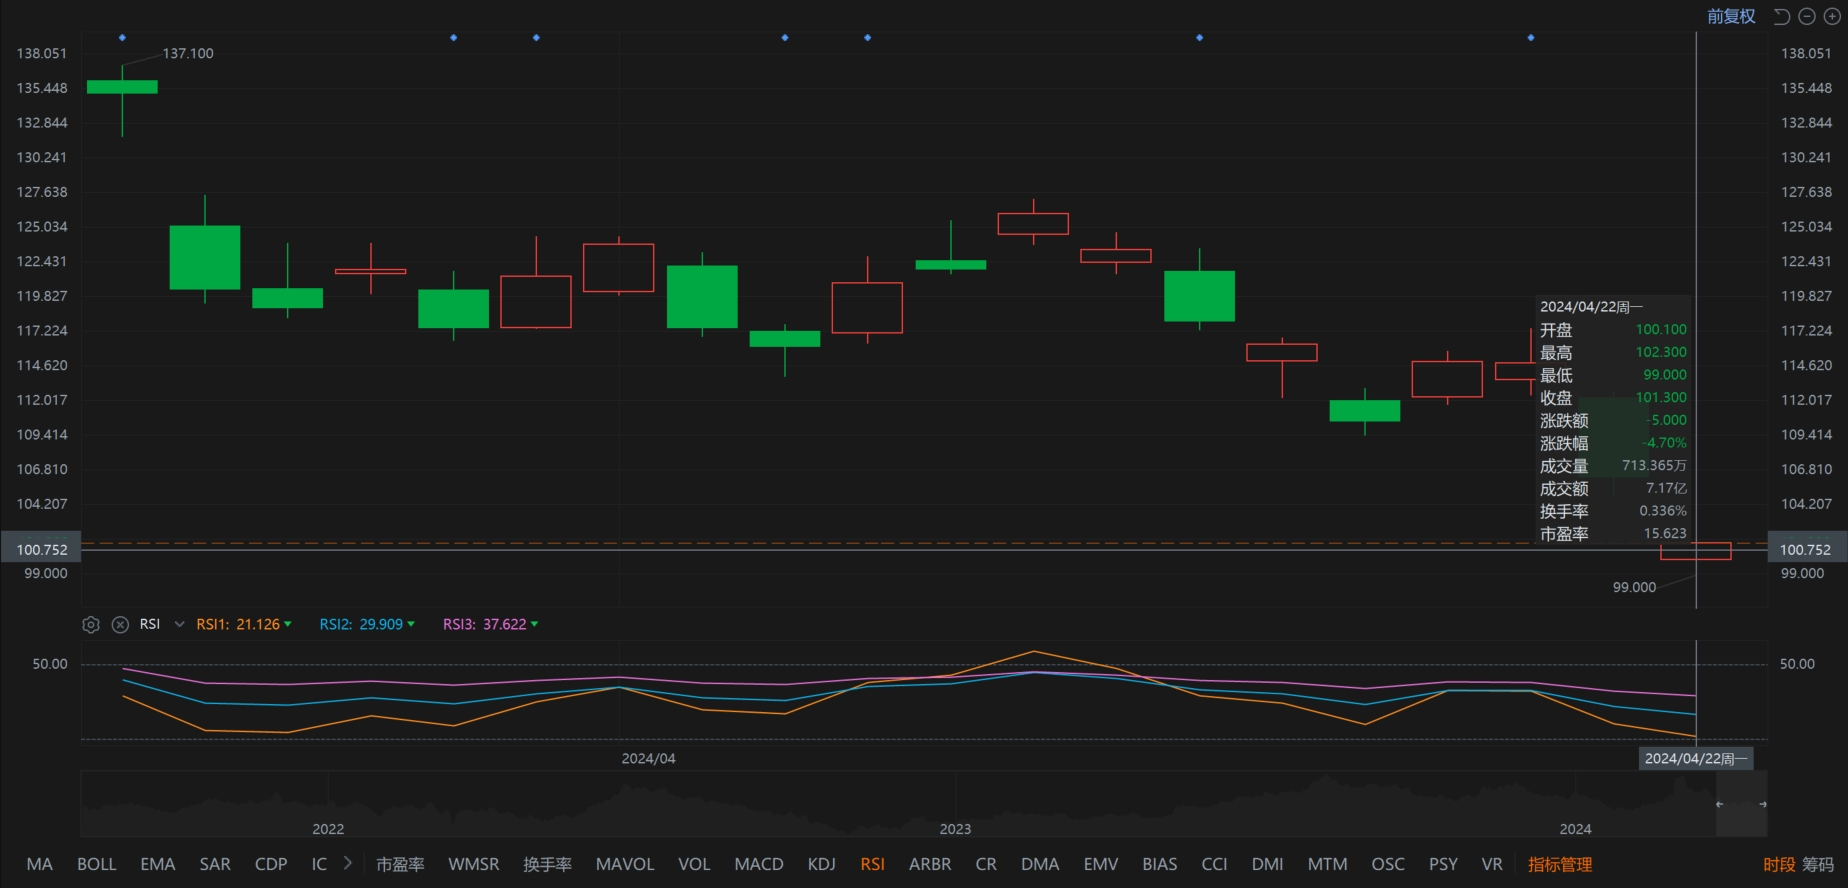
Task: Click the 市盈率 15.623 row in tooltip
Action: (1613, 534)
